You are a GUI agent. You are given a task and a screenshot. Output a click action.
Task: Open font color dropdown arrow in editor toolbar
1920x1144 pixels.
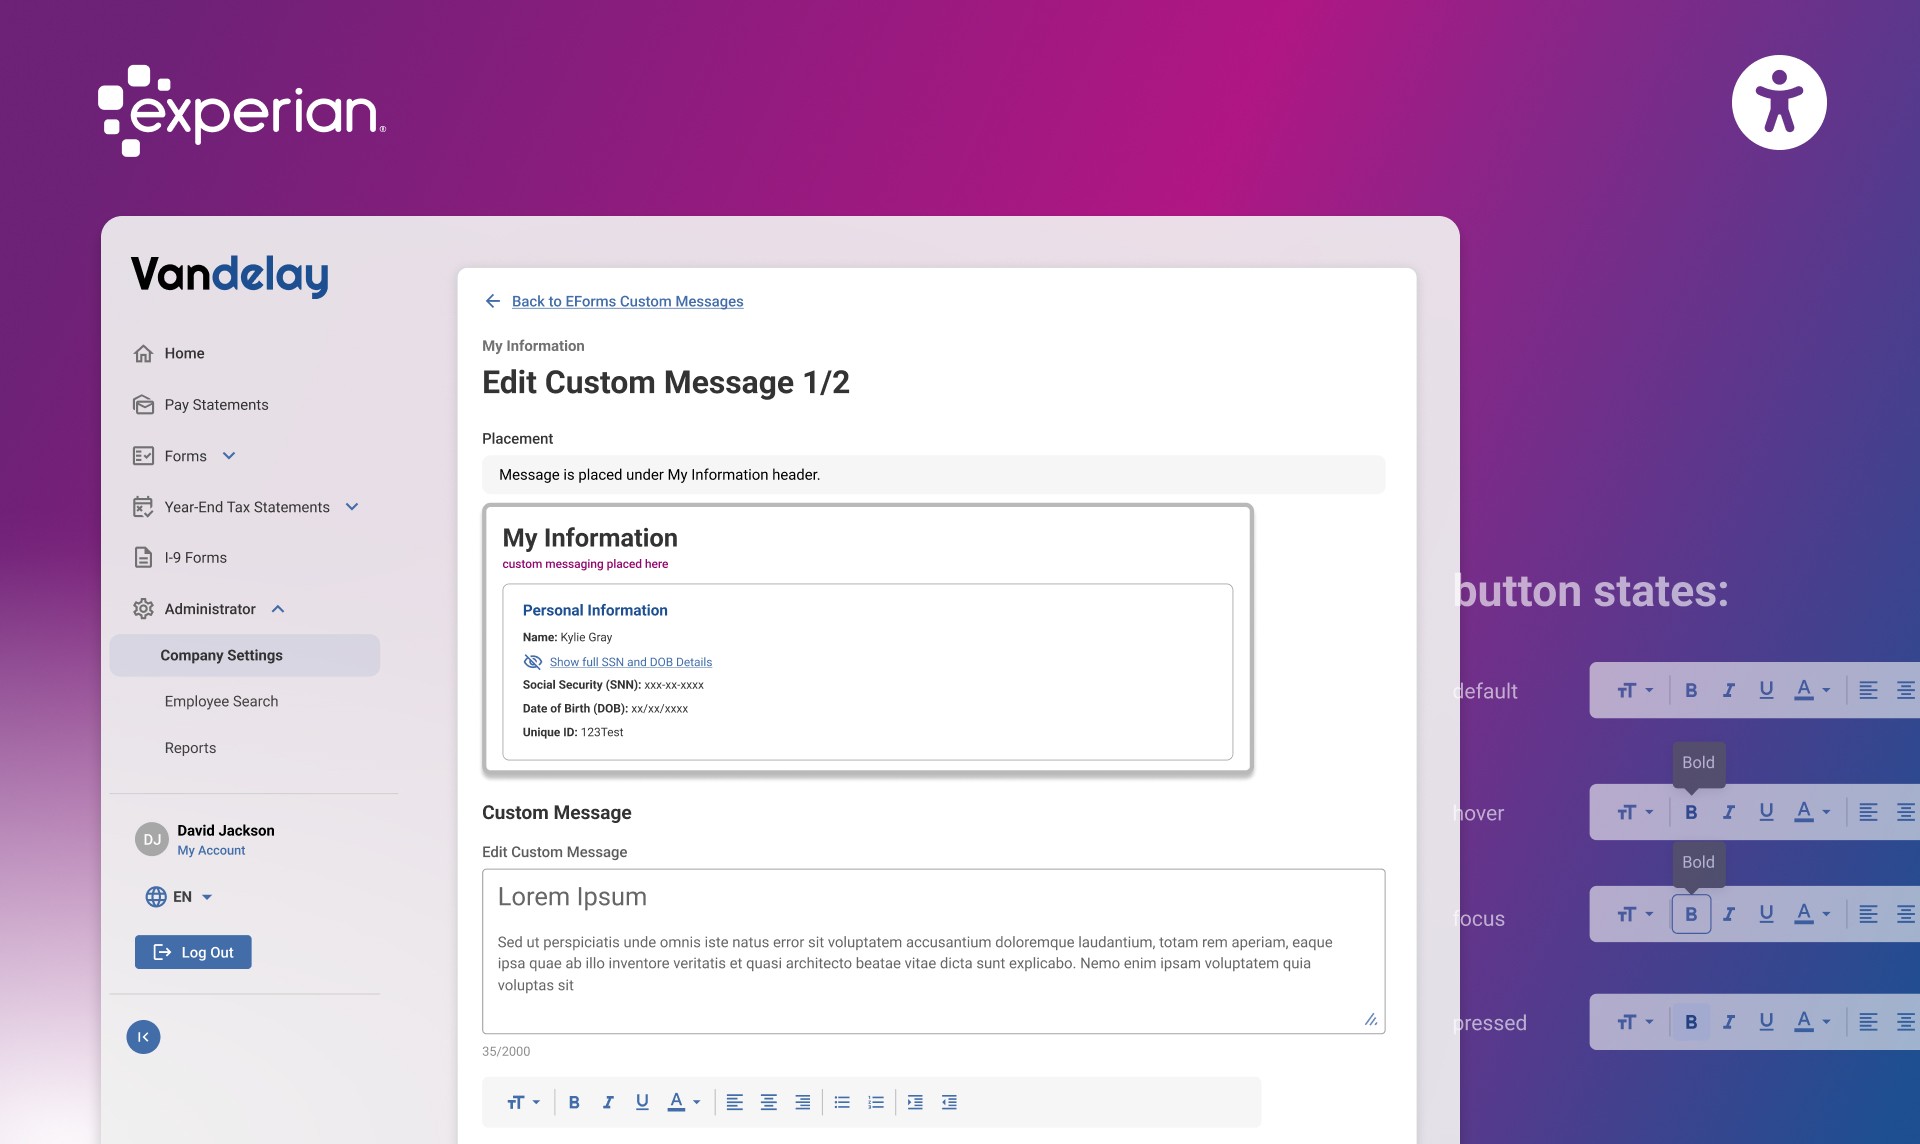coord(697,1102)
